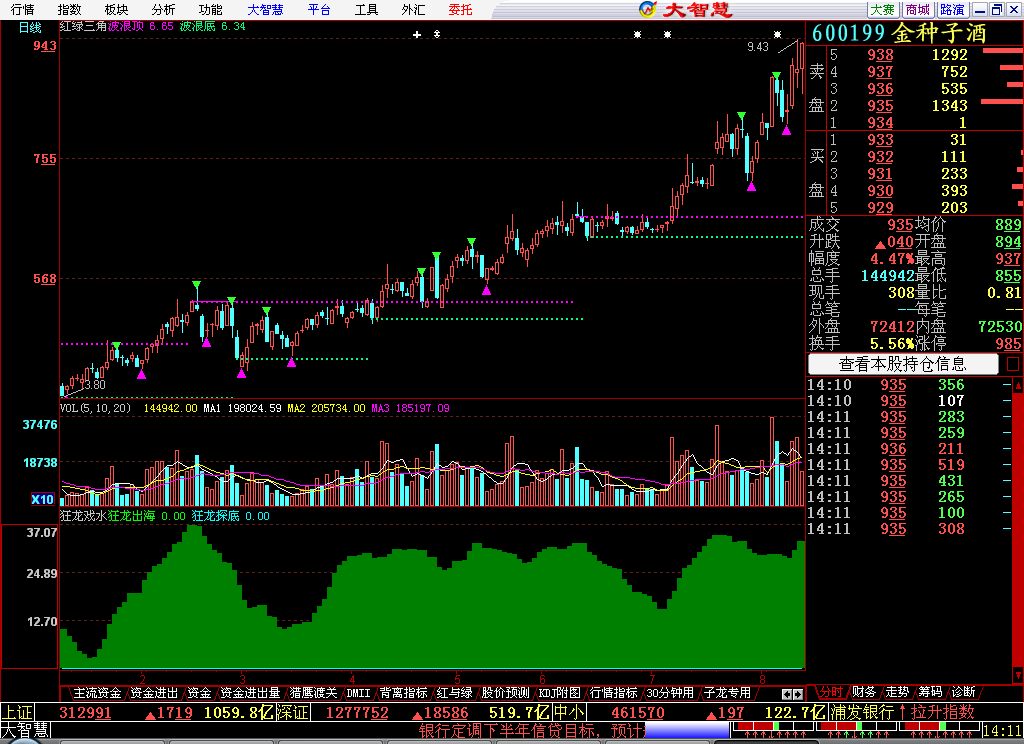This screenshot has height=744, width=1024.
Task: Open the 分析 menu
Action: [x=163, y=10]
